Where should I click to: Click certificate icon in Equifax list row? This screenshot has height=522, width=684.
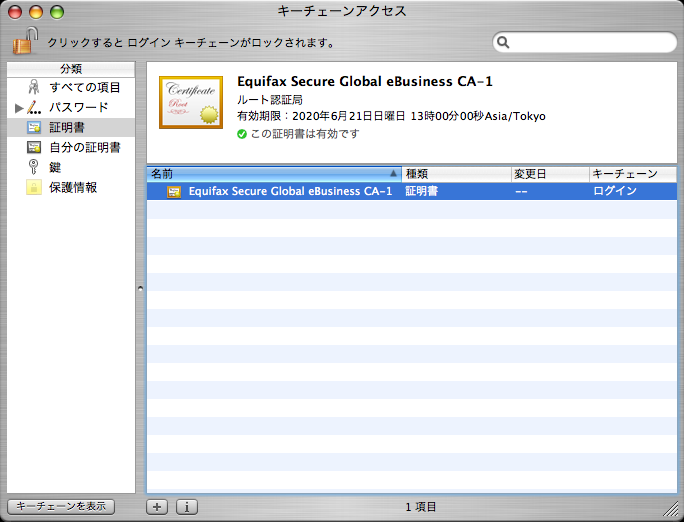(174, 191)
